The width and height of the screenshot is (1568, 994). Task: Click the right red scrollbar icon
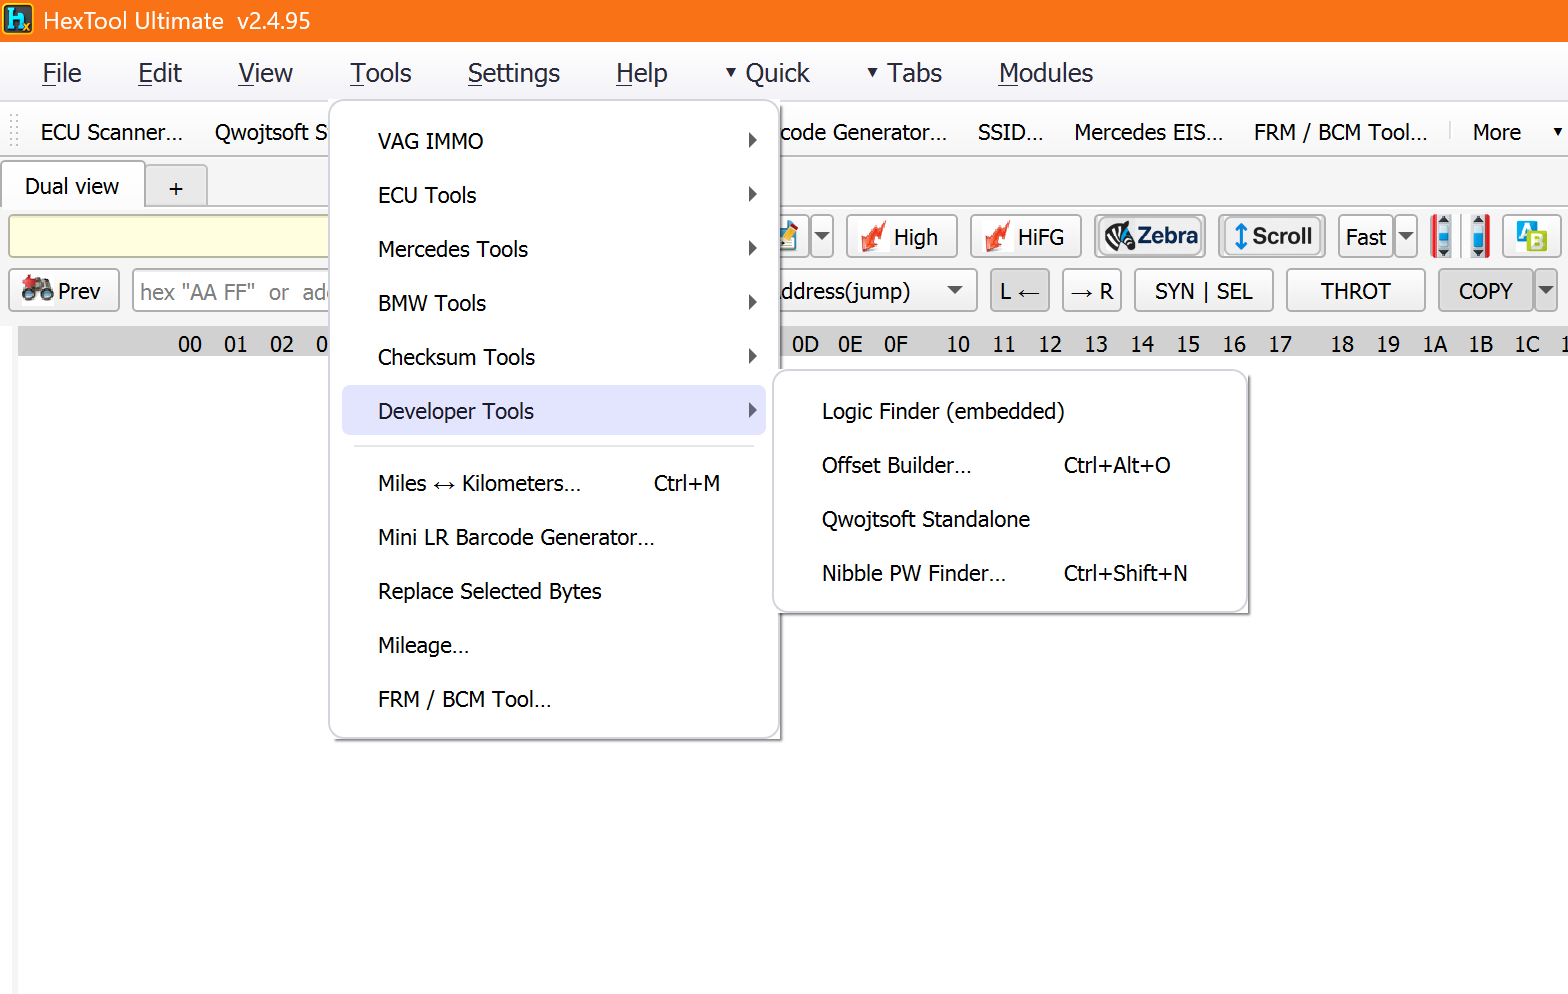click(x=1479, y=237)
